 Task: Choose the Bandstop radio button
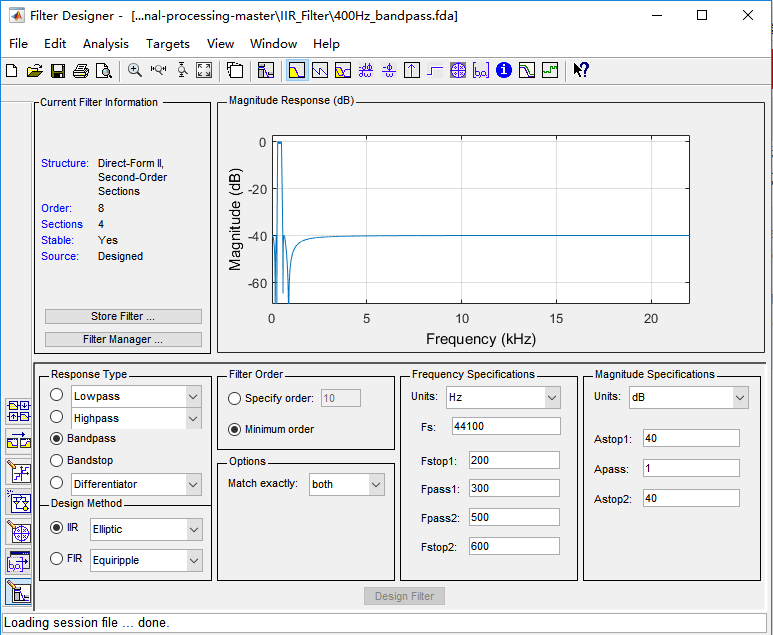point(57,460)
